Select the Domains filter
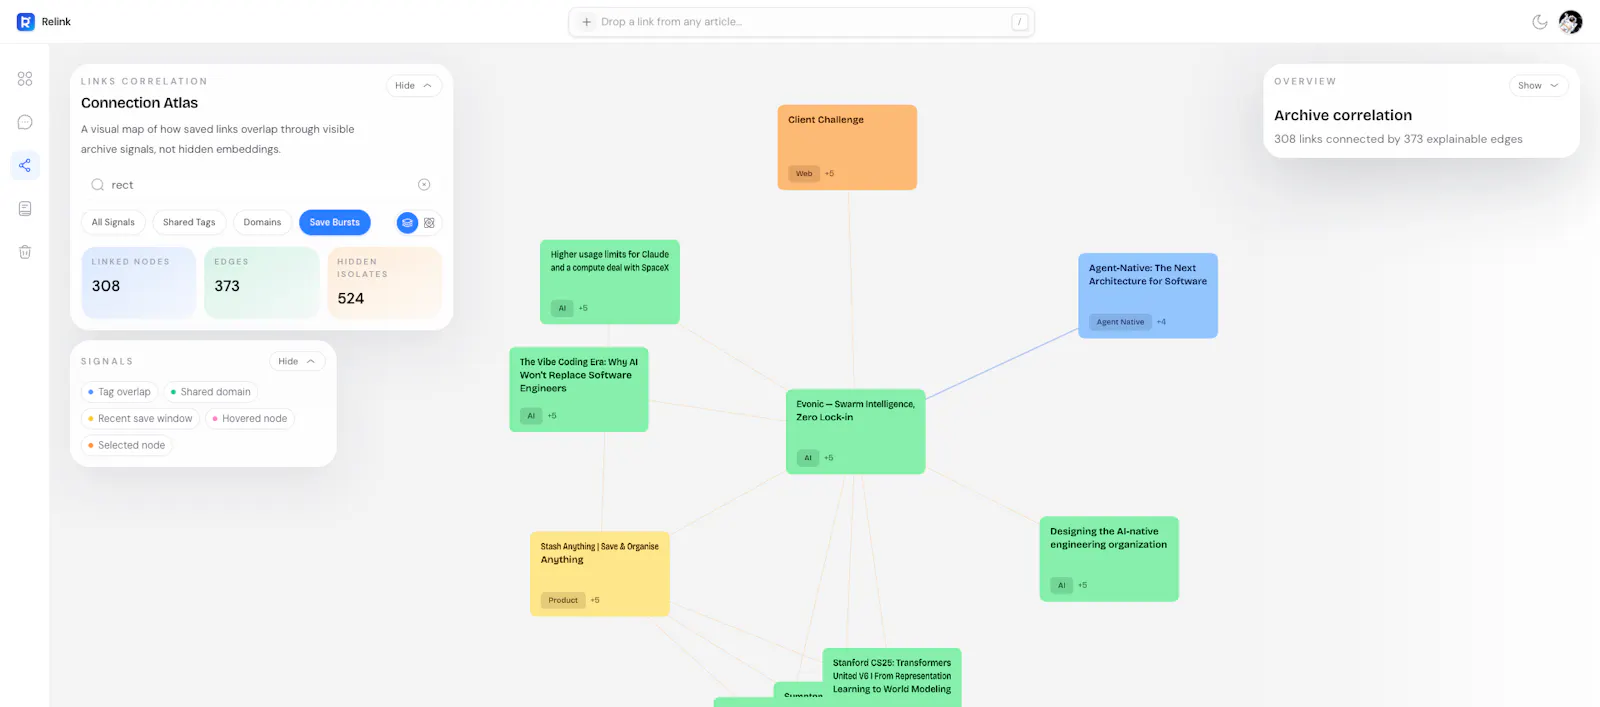Screen dimensions: 1600x707 point(262,223)
